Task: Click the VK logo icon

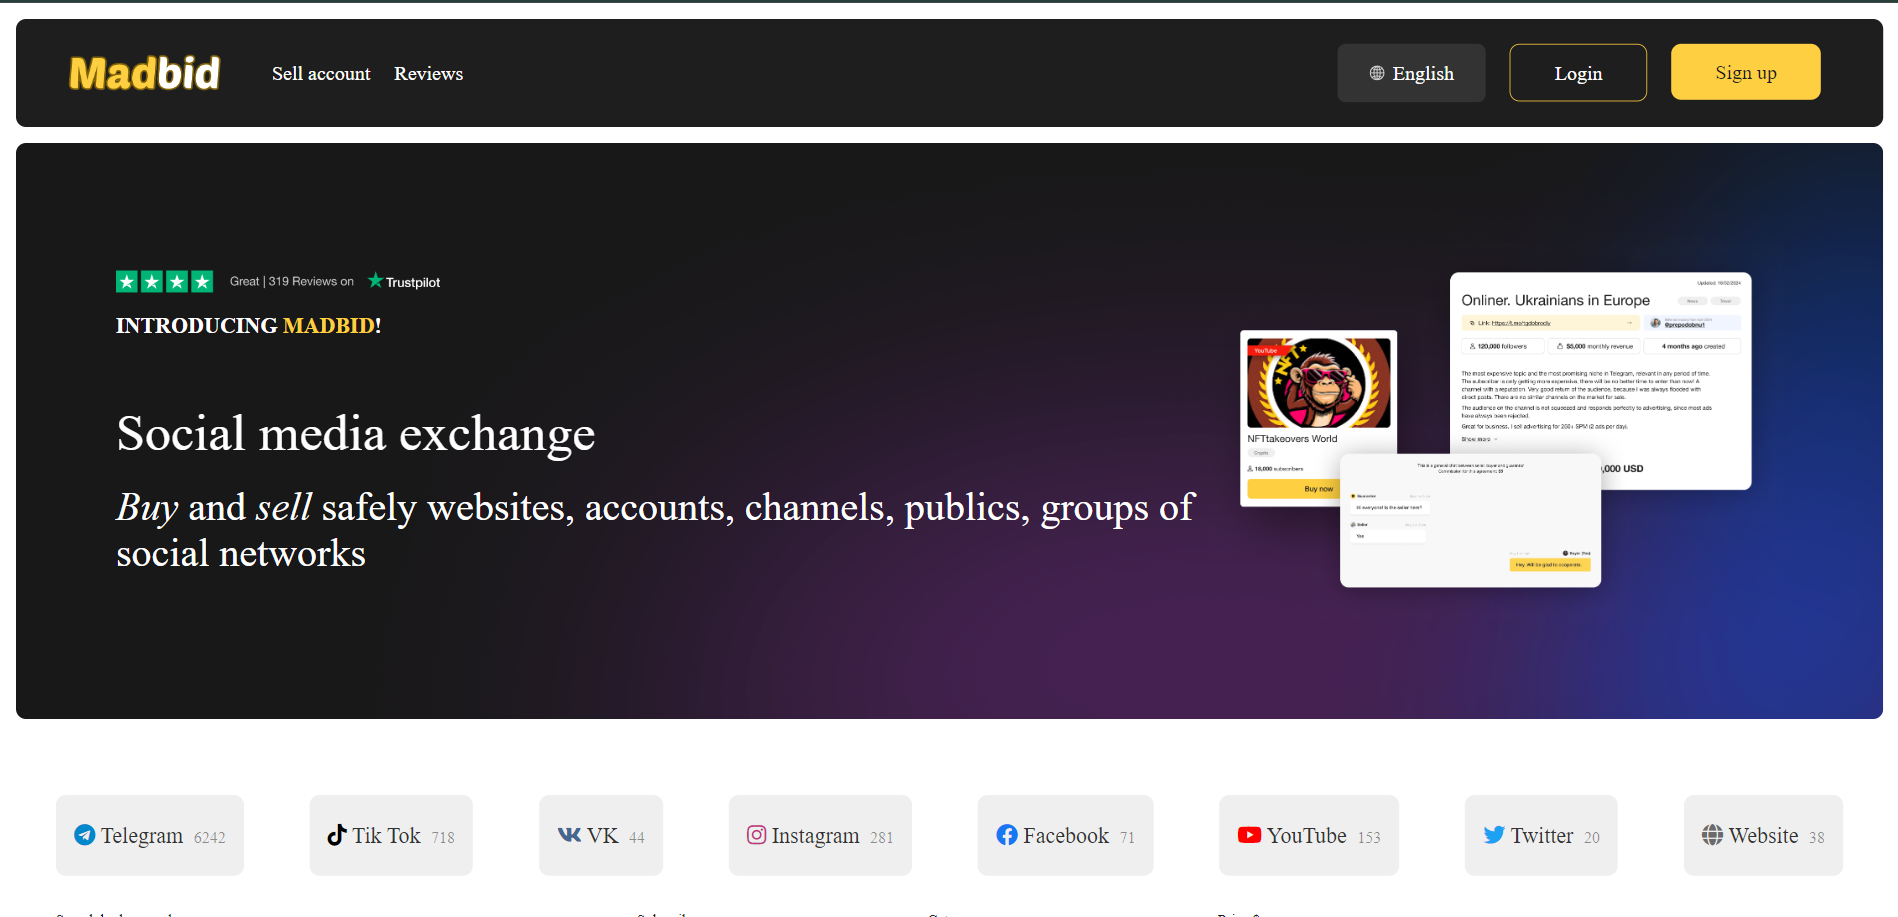Action: coord(569,835)
